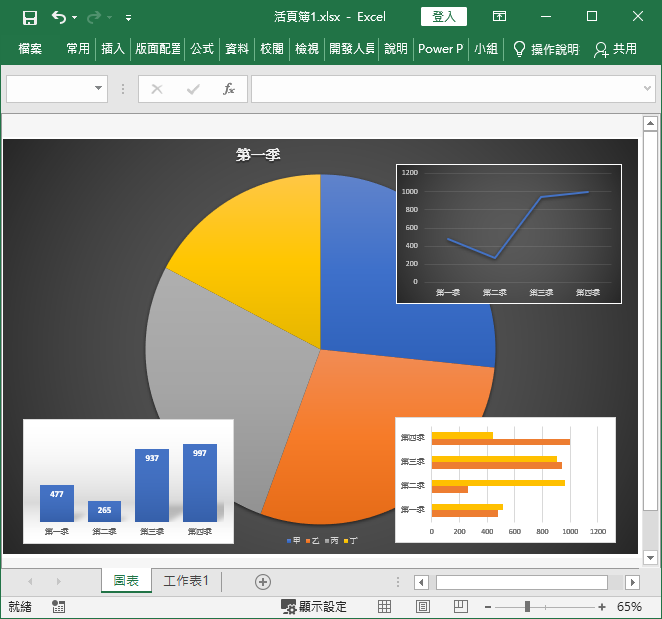Click previous sheet navigation arrow
Image resolution: width=662 pixels, height=619 pixels.
pos(30,582)
